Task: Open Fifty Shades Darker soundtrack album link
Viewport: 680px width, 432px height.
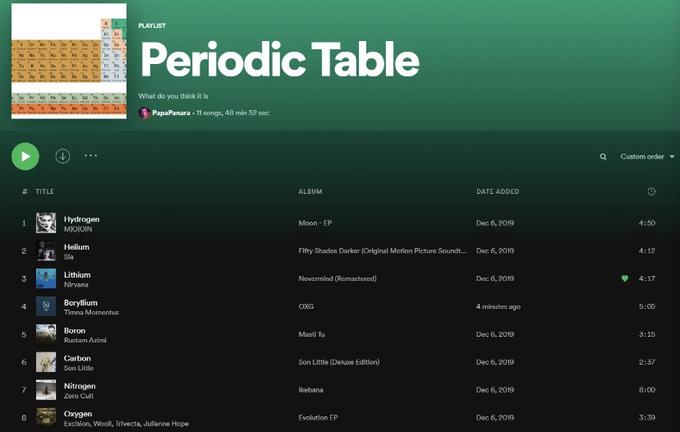Action: click(383, 251)
